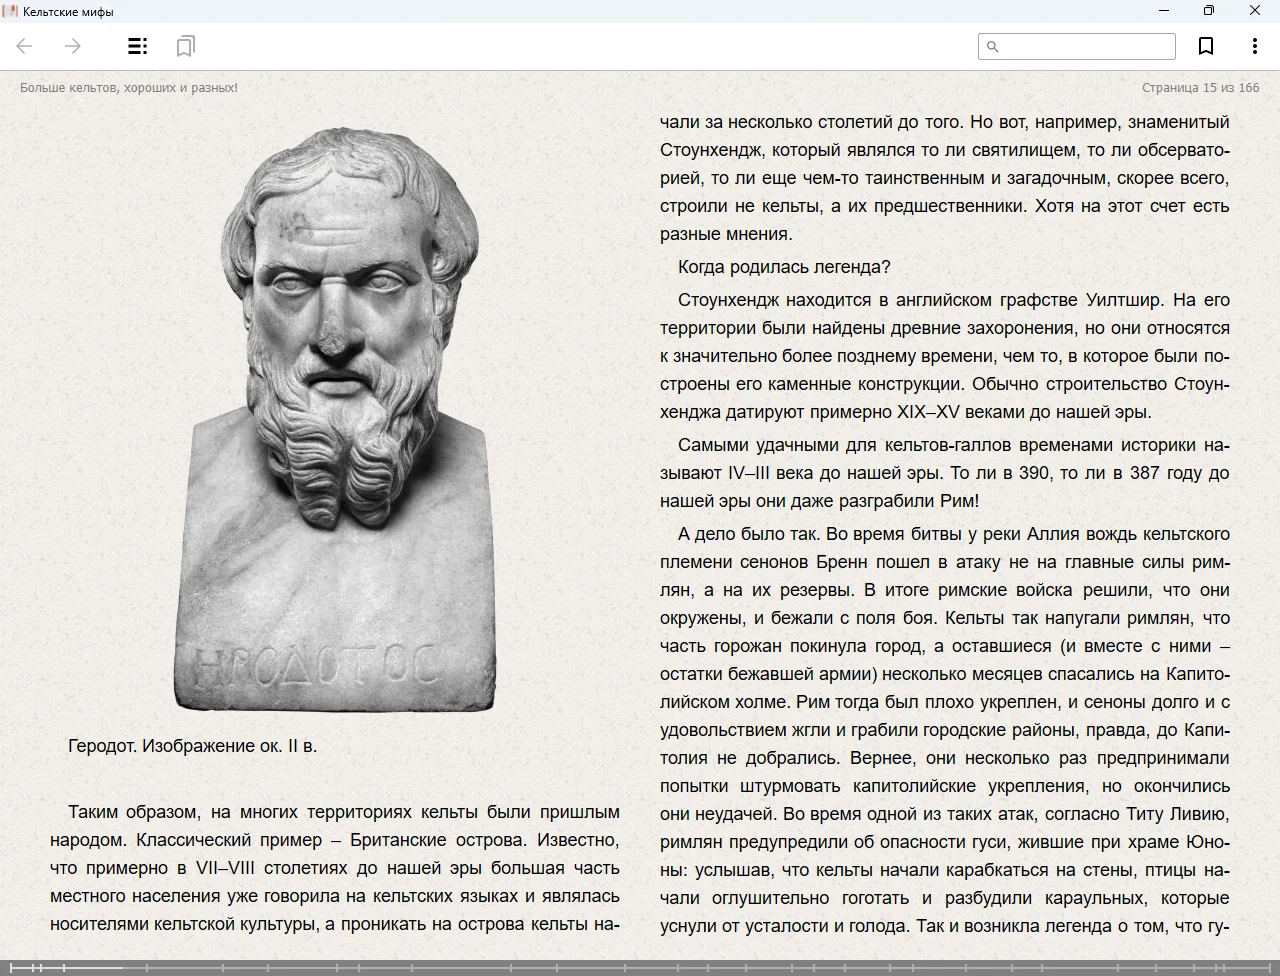
Task: Open the three-dot options menu
Action: tap(1254, 46)
